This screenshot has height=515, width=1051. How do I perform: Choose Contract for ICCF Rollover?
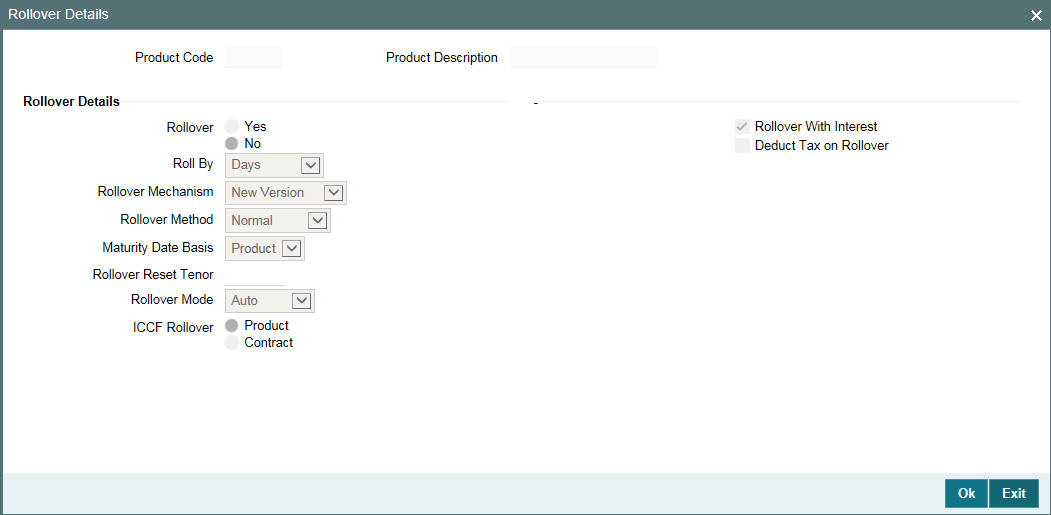(x=232, y=343)
